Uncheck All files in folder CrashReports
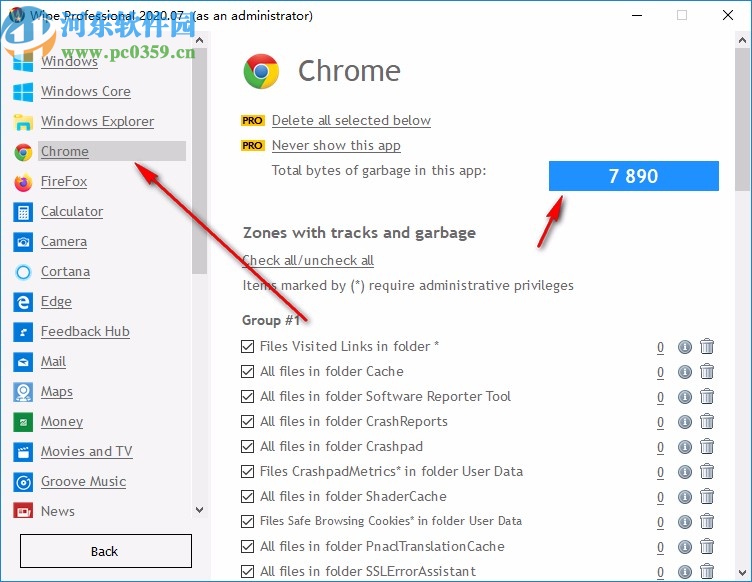The image size is (752, 582). (247, 421)
